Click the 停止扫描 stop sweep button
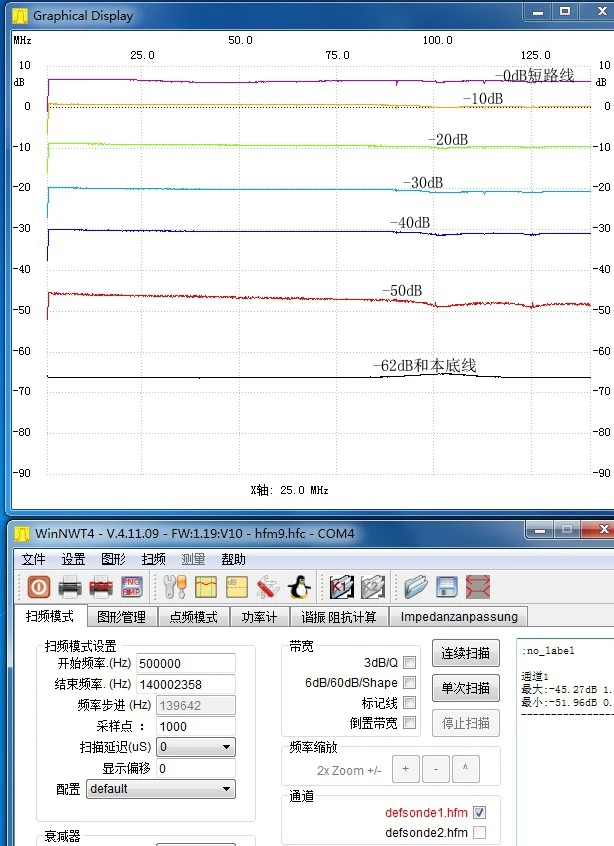The image size is (614, 846). [466, 723]
